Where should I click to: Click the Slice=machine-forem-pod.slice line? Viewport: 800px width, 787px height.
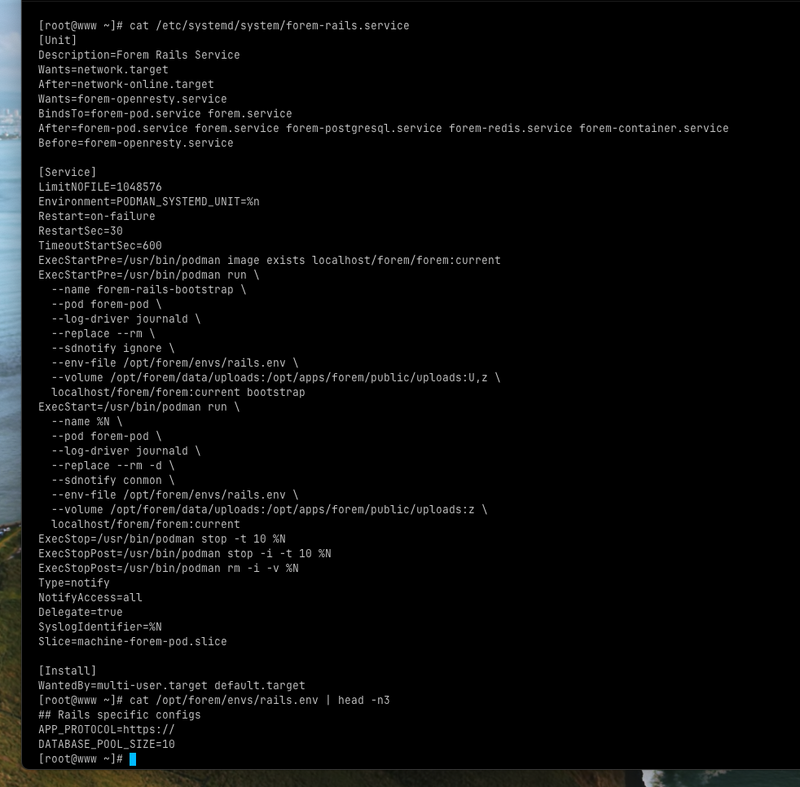(133, 641)
